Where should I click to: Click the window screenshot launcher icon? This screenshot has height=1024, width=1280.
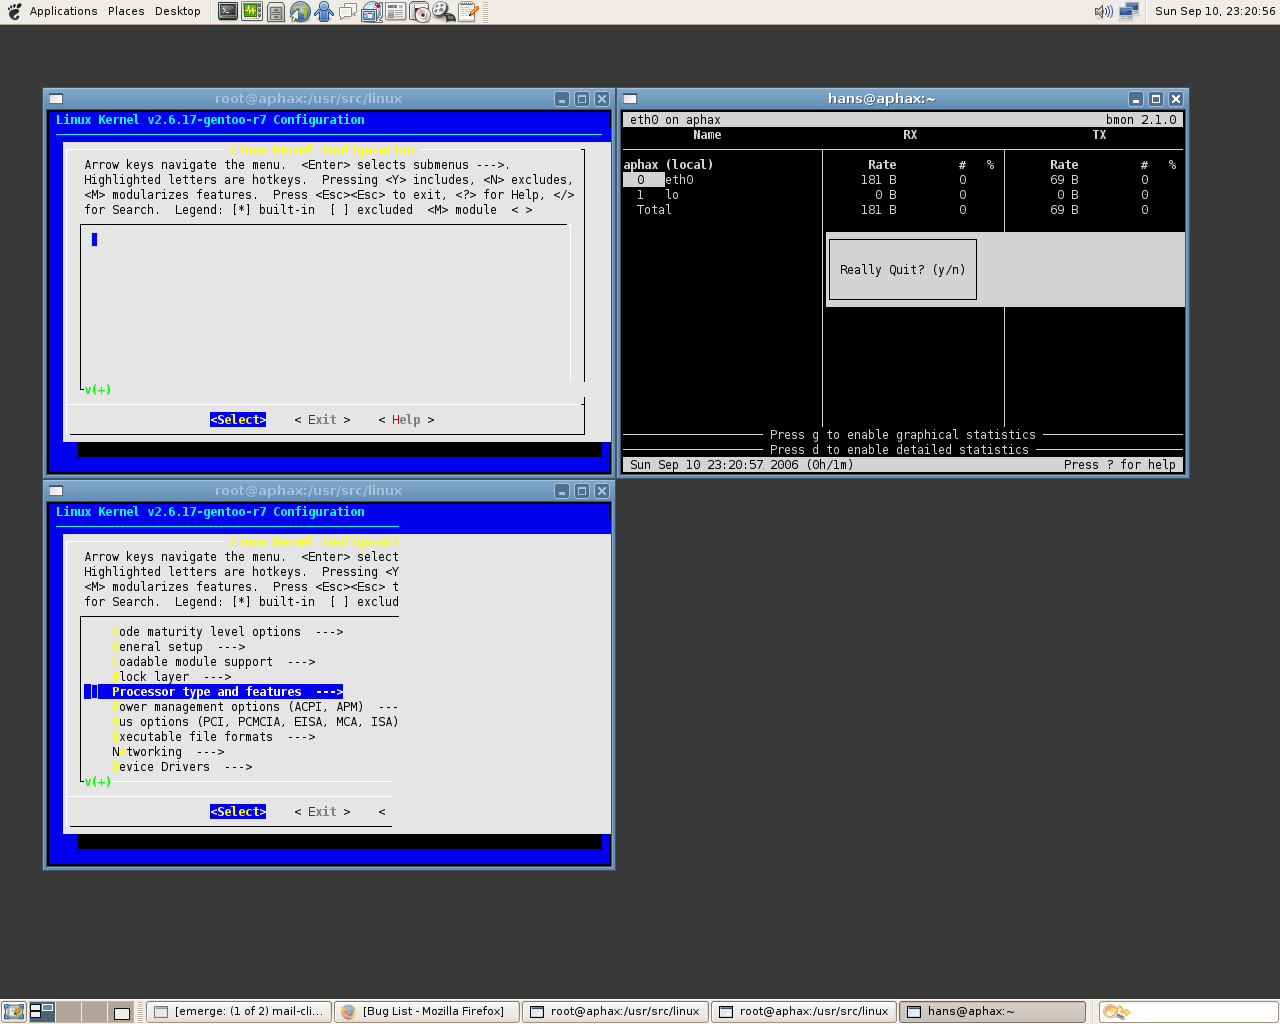pos(372,12)
